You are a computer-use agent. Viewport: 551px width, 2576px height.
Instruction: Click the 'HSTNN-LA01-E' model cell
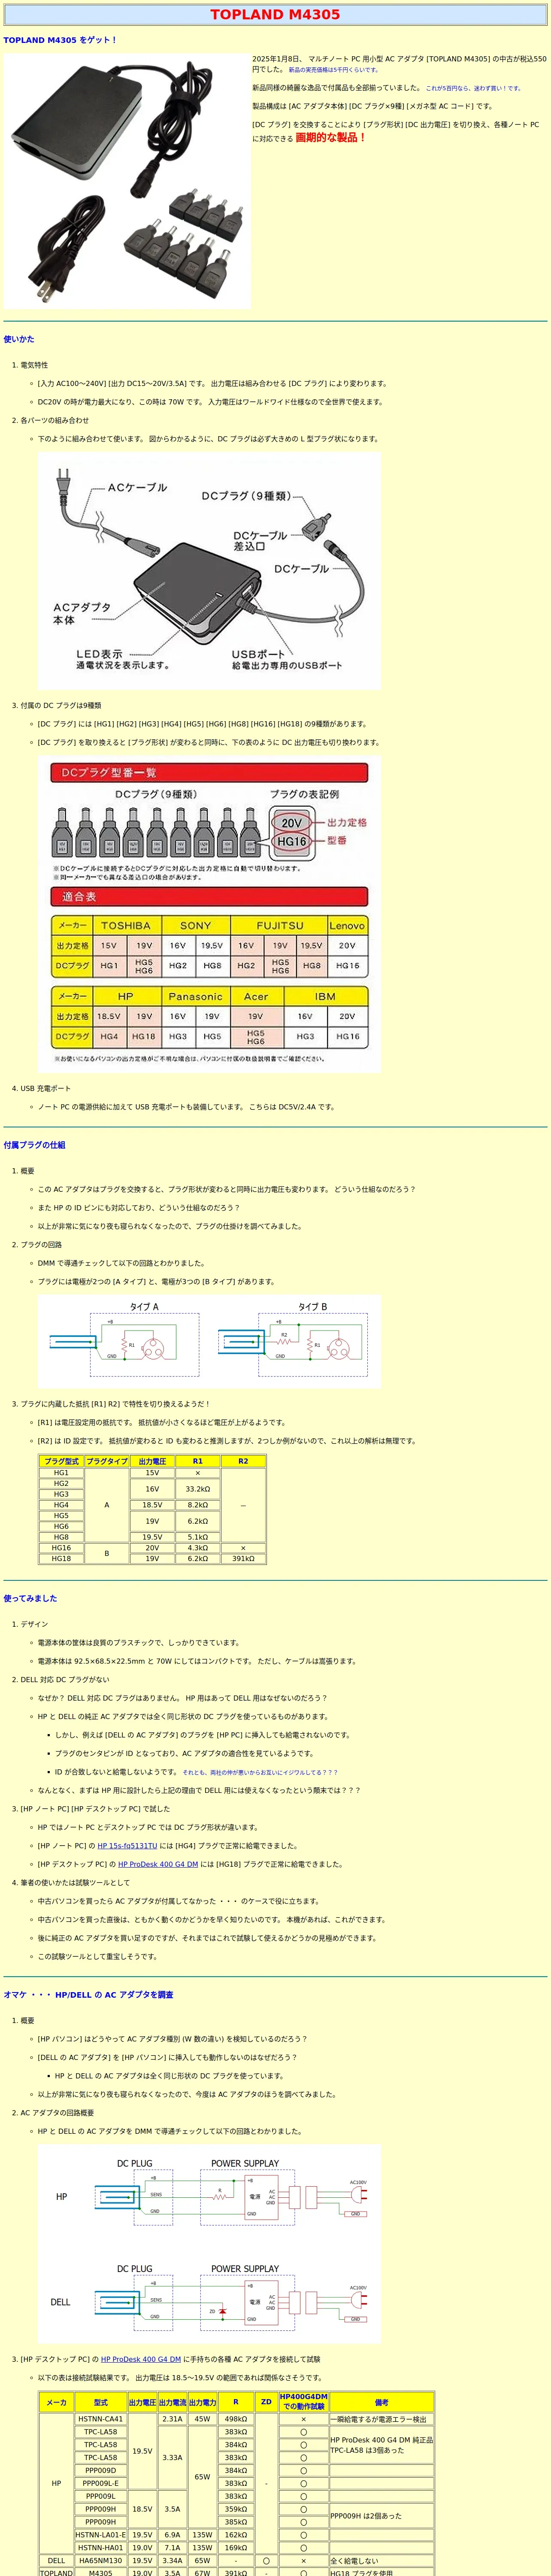click(x=100, y=2535)
